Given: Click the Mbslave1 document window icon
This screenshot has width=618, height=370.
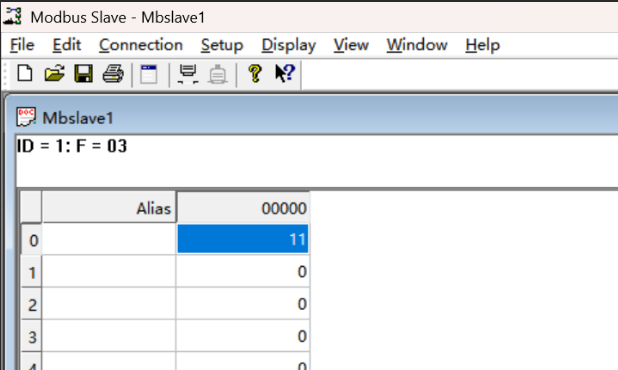Looking at the screenshot, I should coord(26,117).
